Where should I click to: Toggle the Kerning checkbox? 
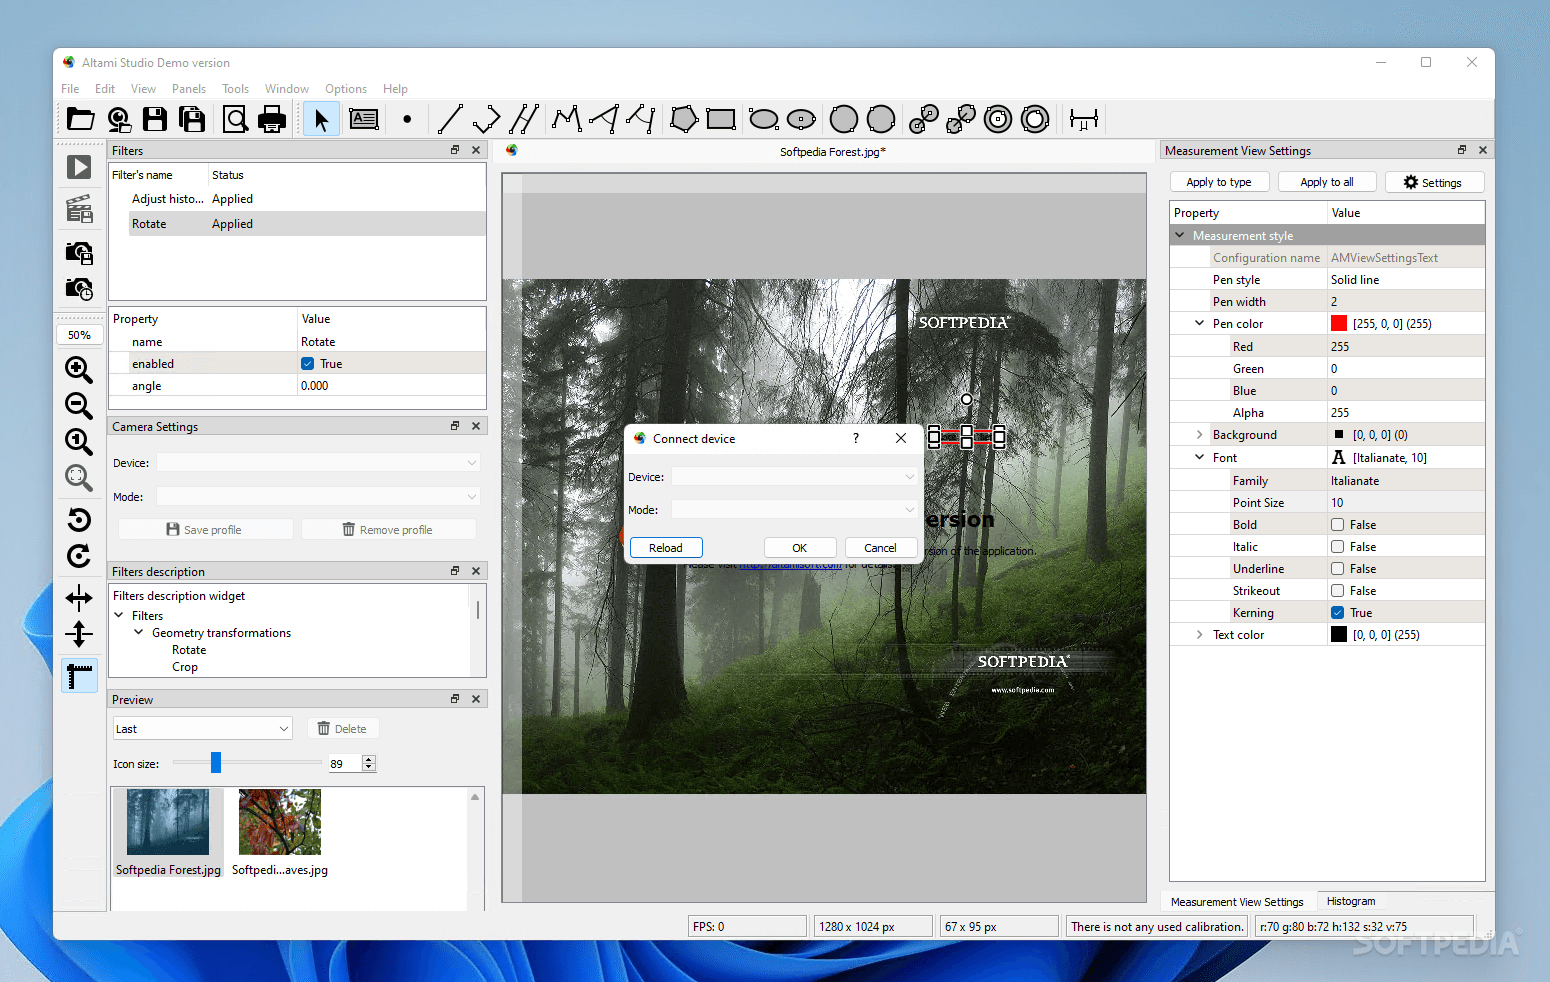tap(1337, 613)
